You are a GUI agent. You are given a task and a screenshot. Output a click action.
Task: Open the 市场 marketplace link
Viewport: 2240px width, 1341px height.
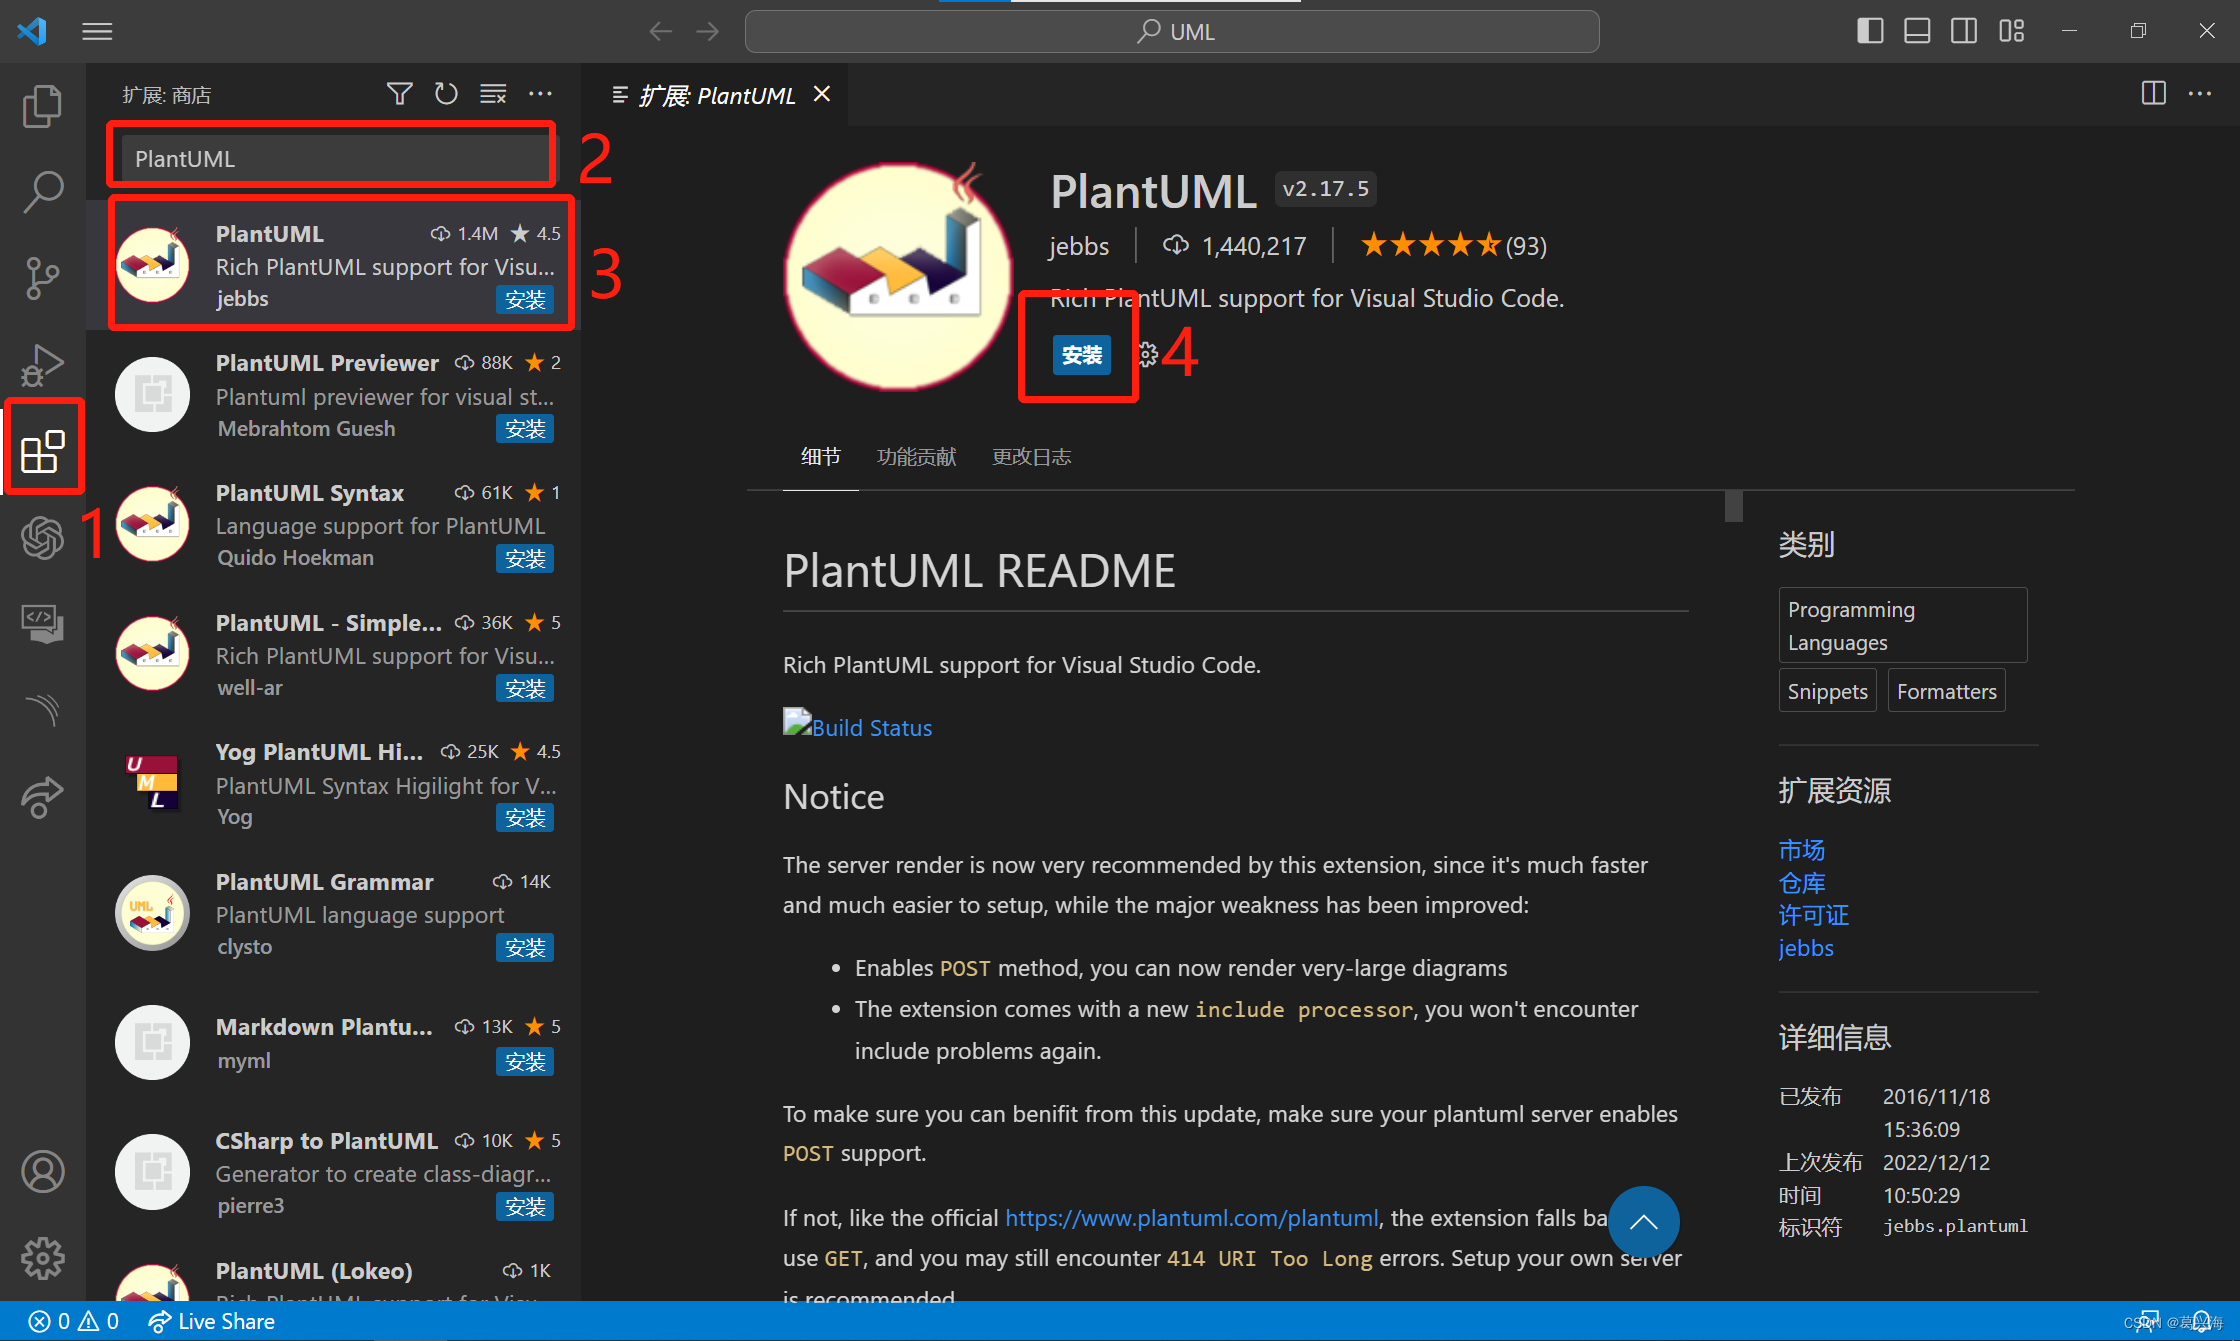[1801, 849]
